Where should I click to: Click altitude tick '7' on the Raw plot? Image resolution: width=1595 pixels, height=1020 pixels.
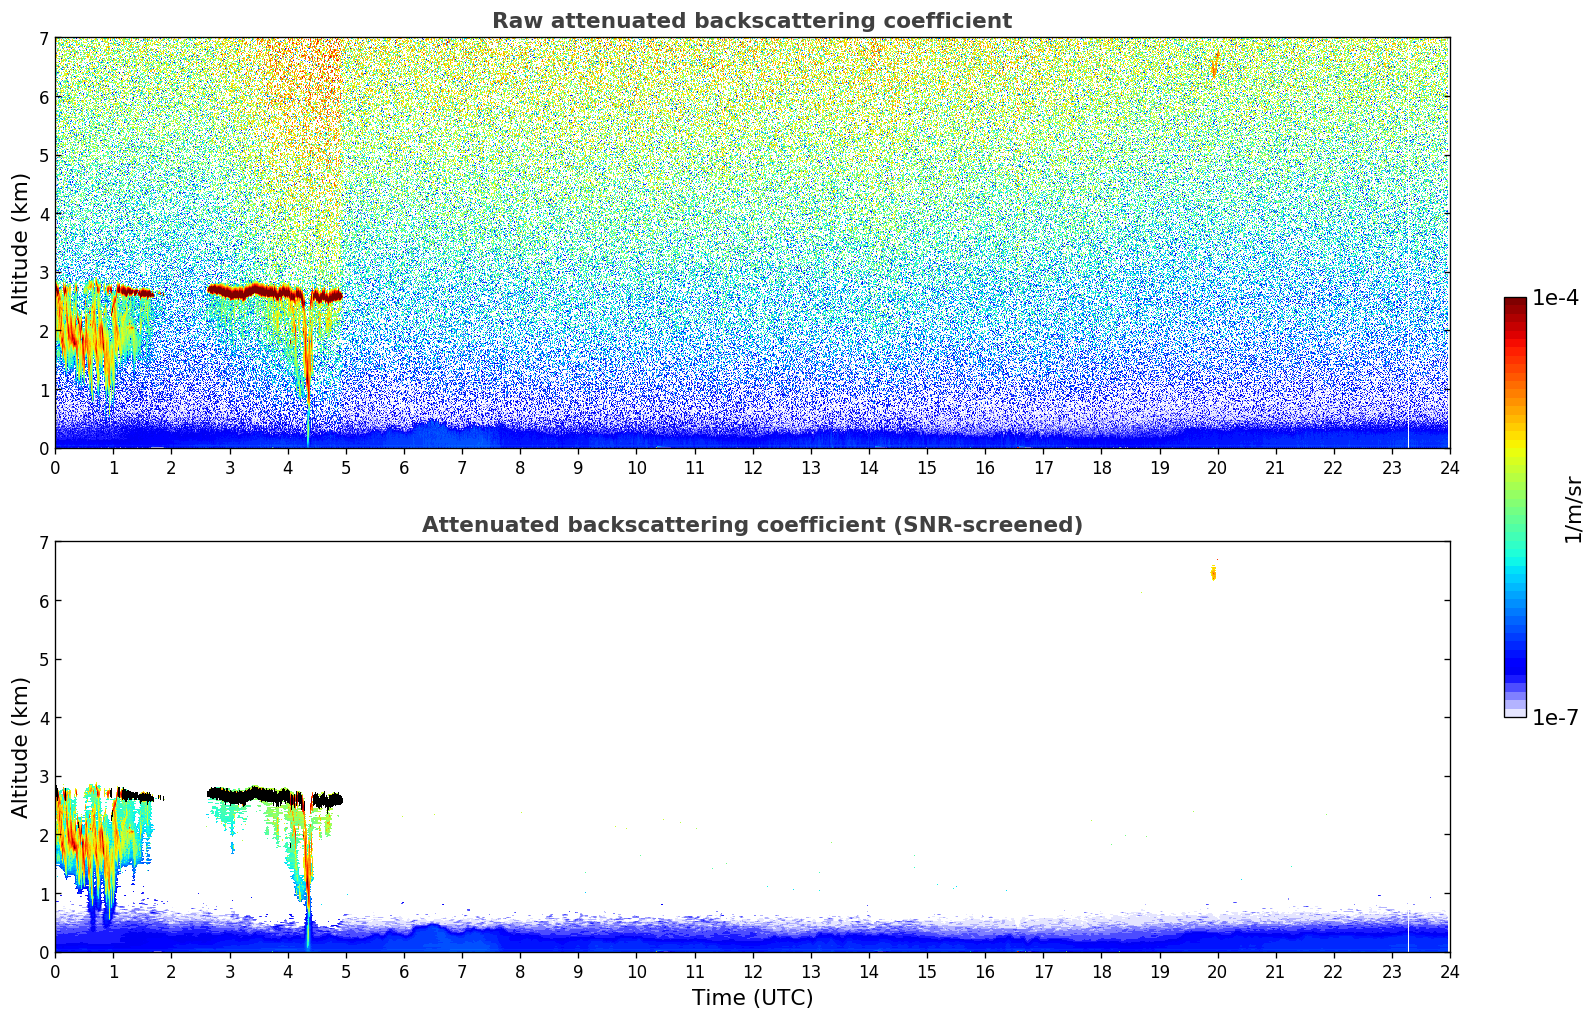click(43, 39)
